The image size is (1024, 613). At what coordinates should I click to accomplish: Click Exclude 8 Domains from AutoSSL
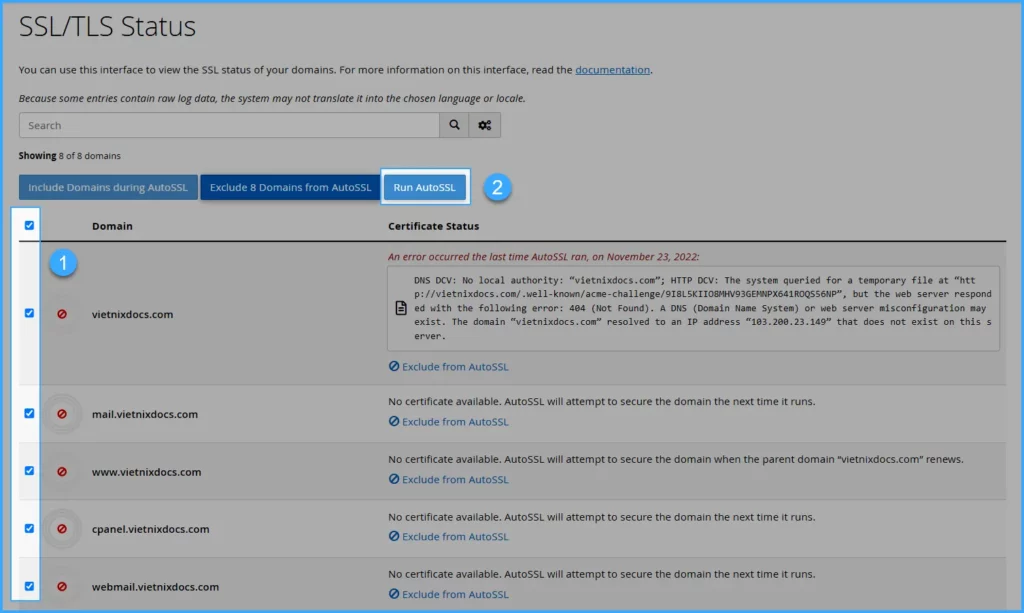[x=290, y=188]
